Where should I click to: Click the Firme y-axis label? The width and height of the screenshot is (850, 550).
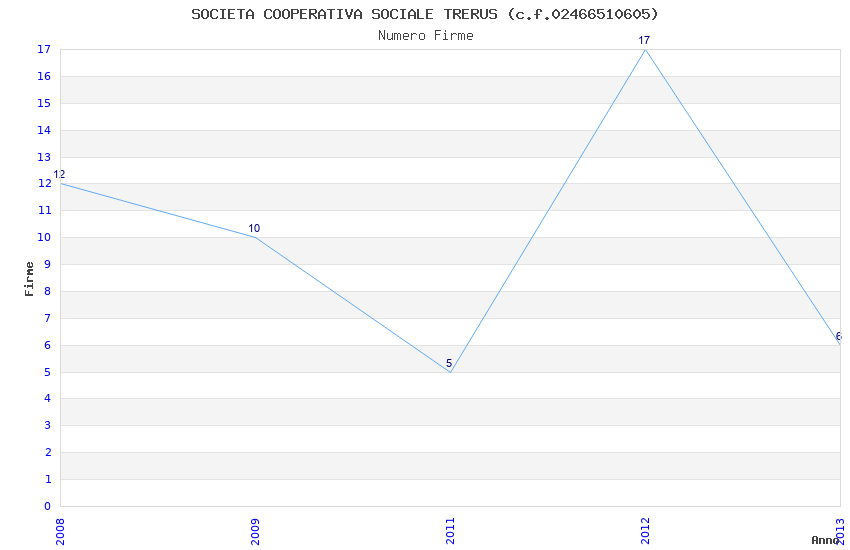[x=29, y=279]
